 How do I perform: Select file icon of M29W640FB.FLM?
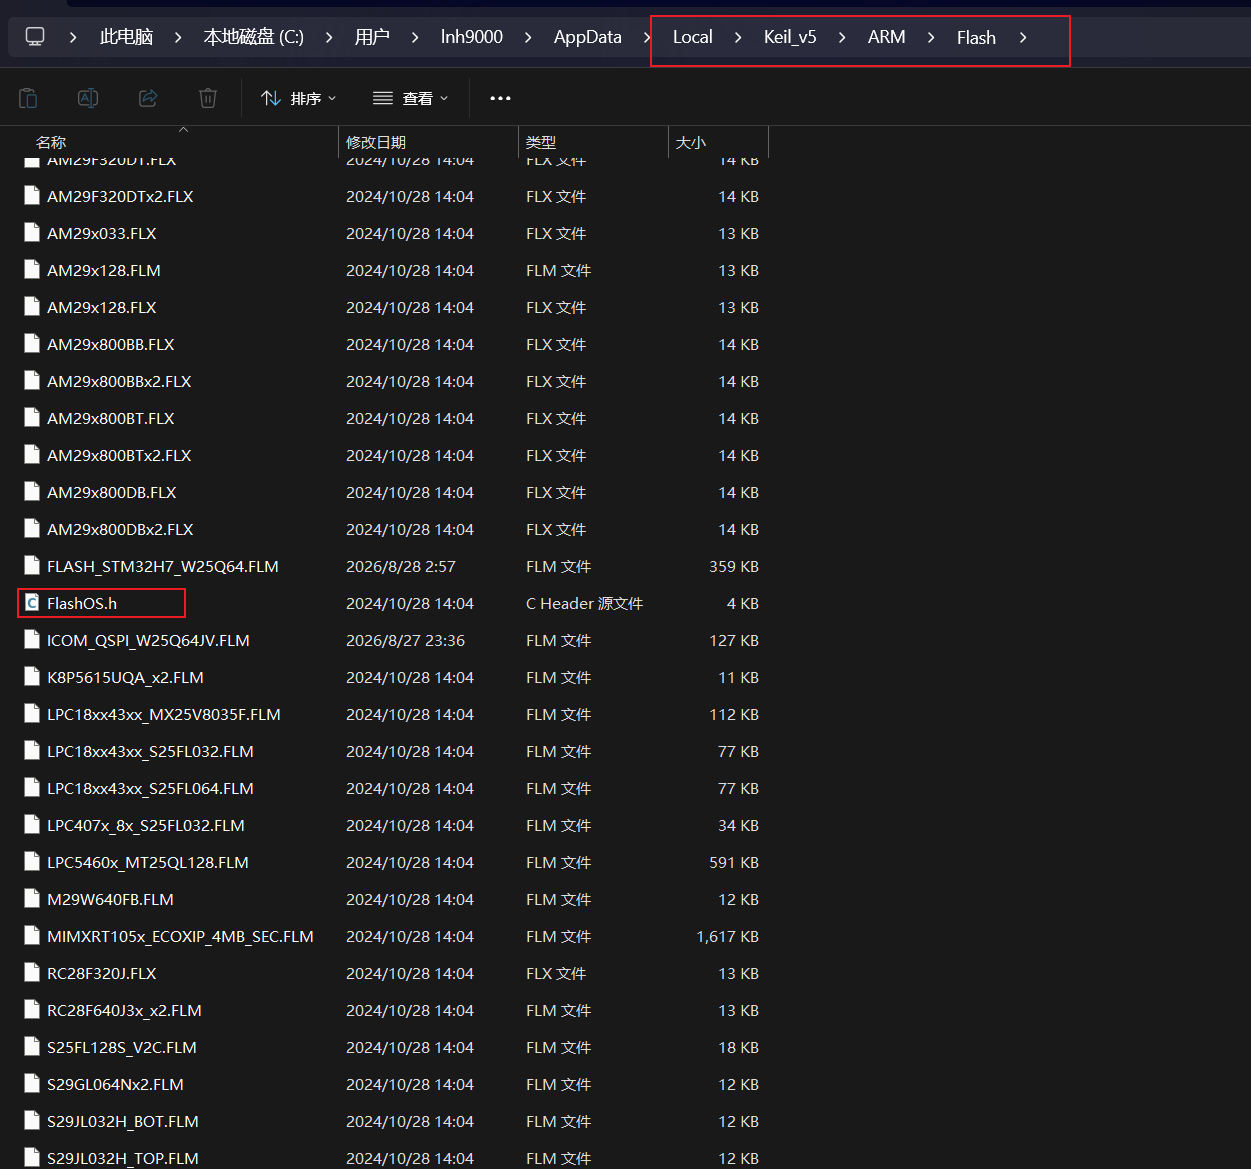click(x=32, y=899)
